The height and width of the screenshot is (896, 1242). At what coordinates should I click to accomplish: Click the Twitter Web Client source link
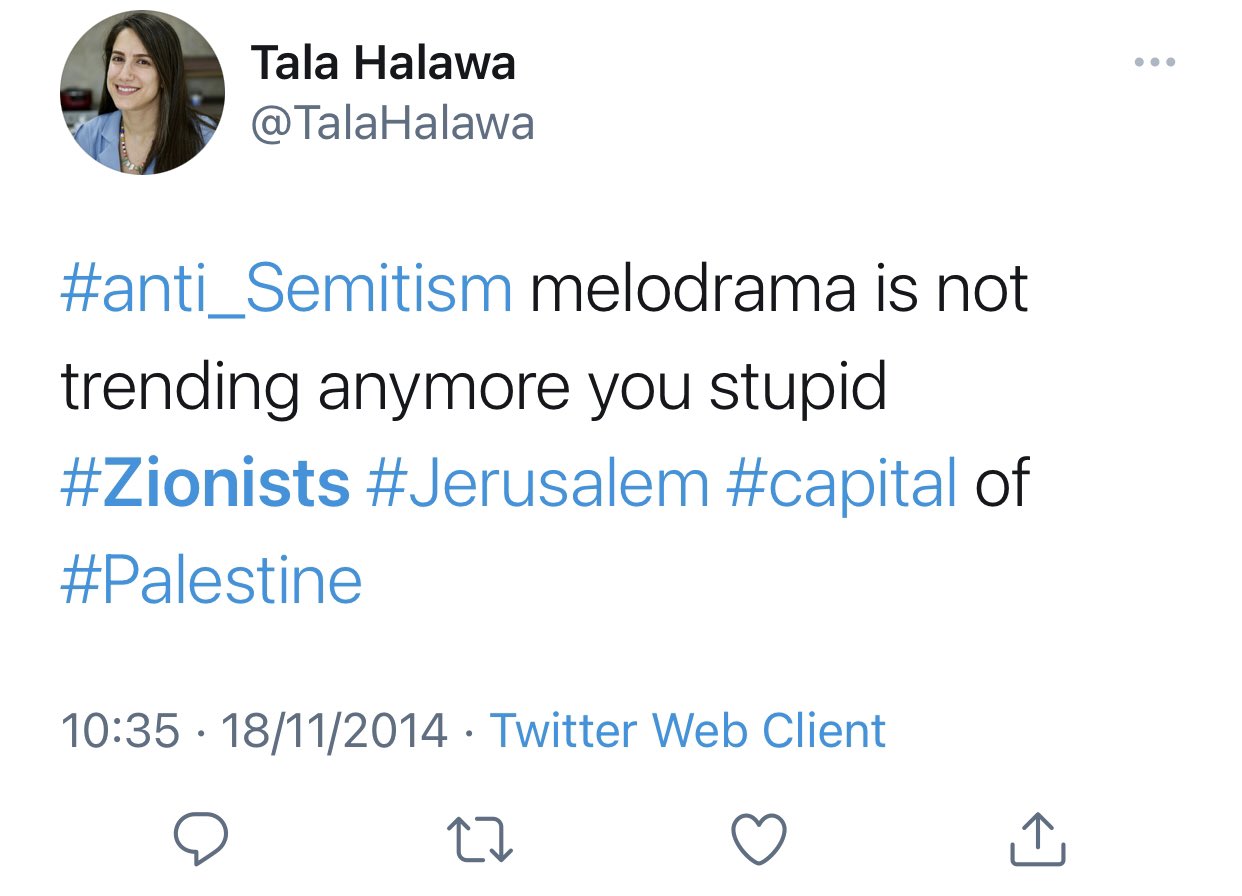(x=688, y=730)
